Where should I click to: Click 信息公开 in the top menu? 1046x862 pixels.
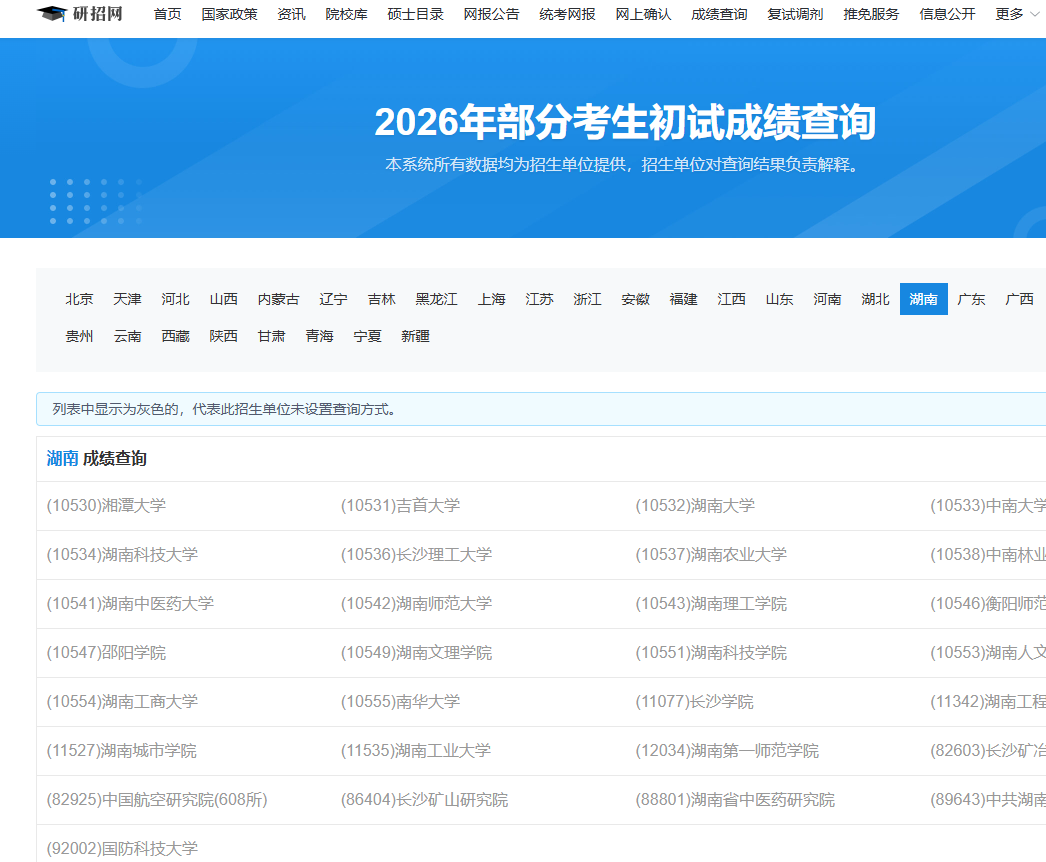tap(947, 14)
